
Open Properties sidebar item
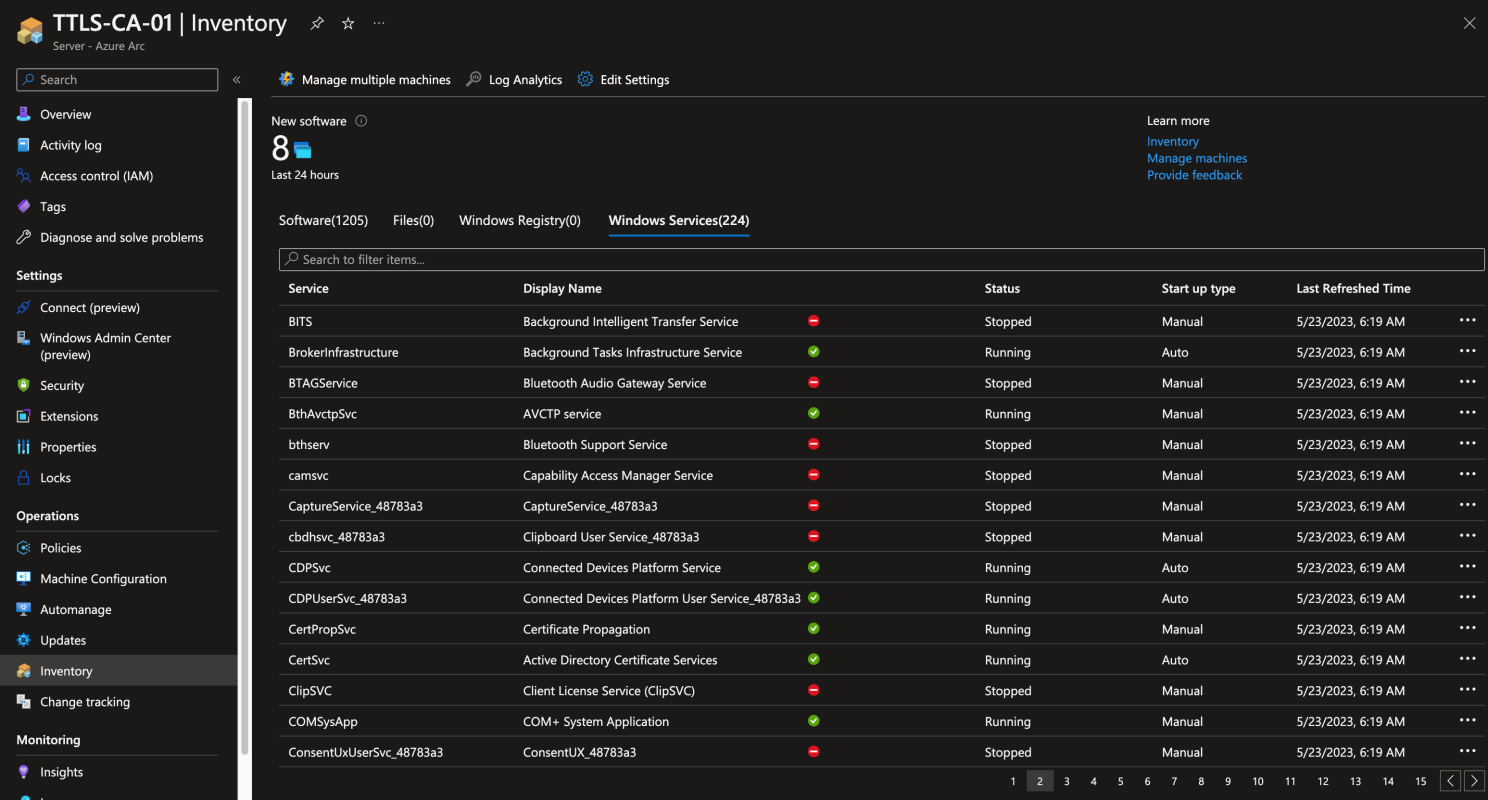pyautogui.click(x=68, y=447)
